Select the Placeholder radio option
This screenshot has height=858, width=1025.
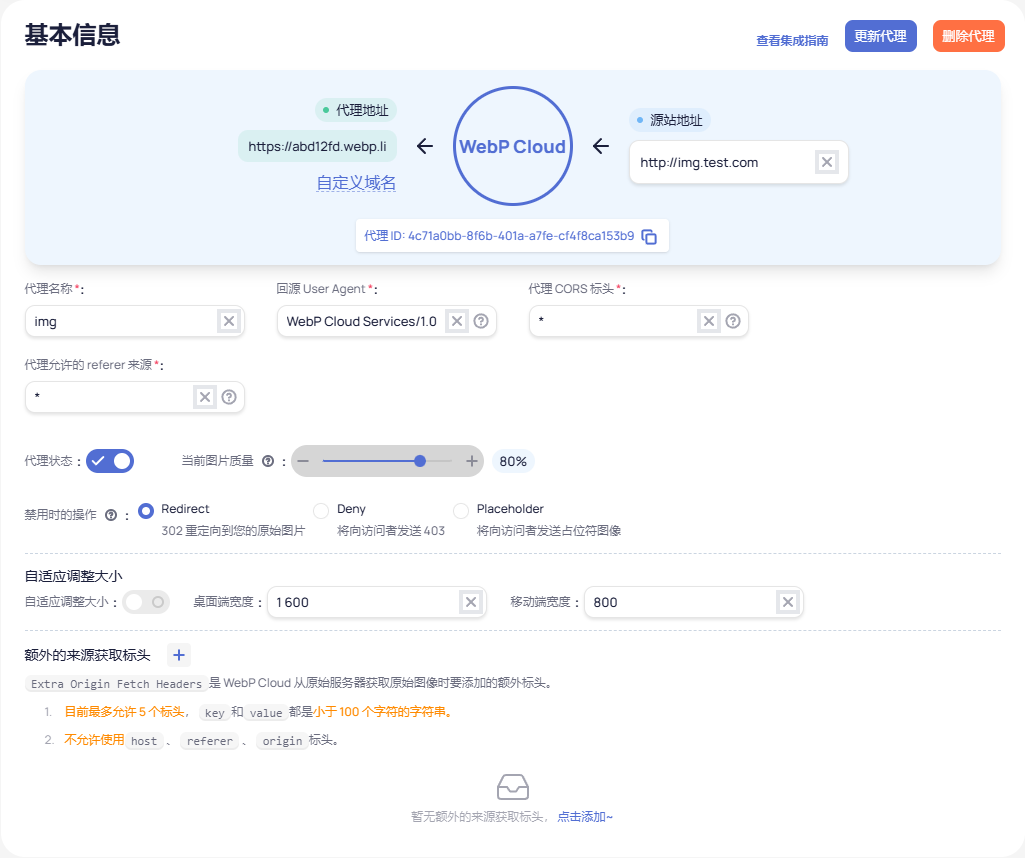pos(461,510)
